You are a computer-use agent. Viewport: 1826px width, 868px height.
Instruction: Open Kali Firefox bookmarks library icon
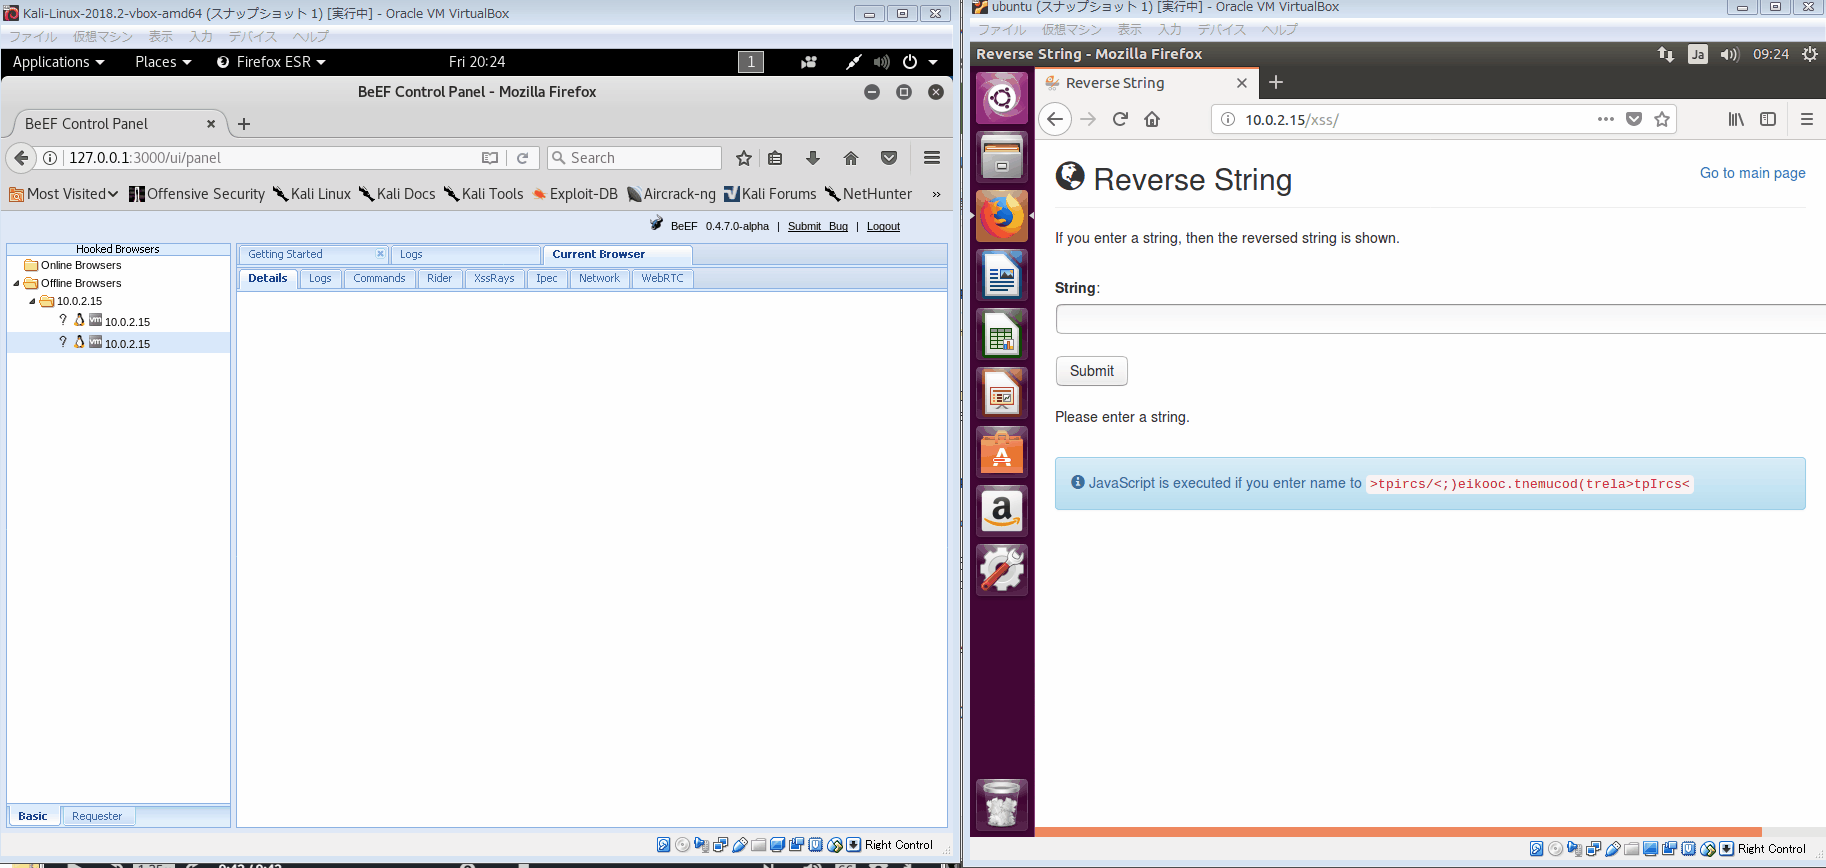tap(775, 158)
